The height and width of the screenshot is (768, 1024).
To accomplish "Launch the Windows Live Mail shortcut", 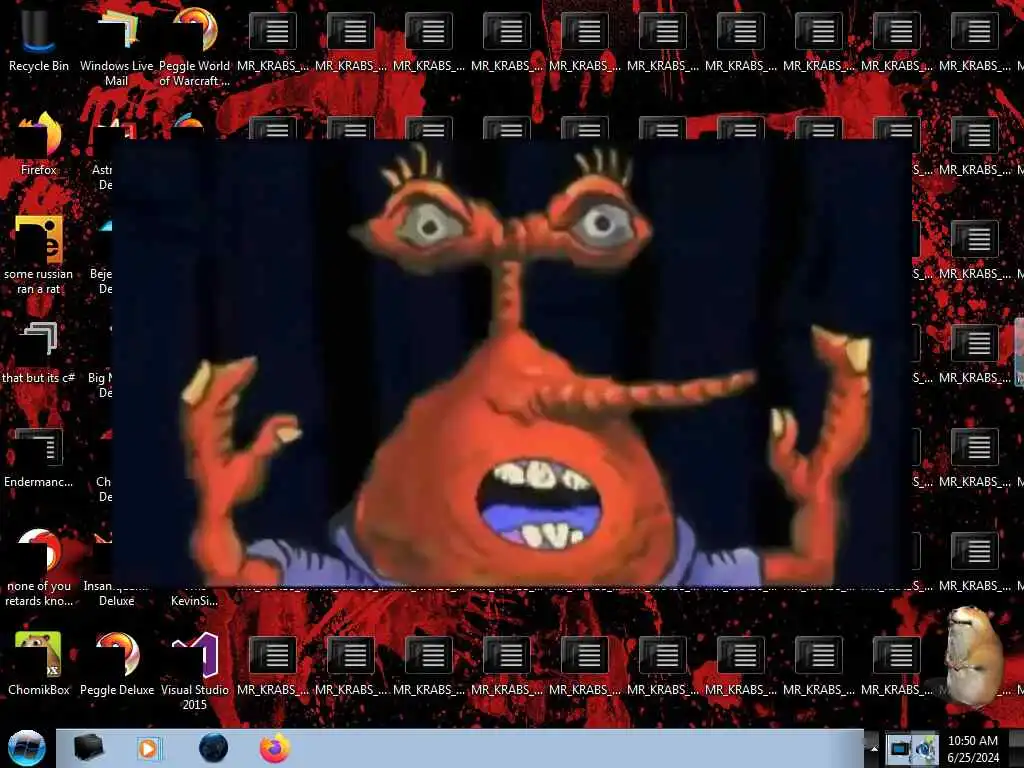I will click(x=116, y=47).
